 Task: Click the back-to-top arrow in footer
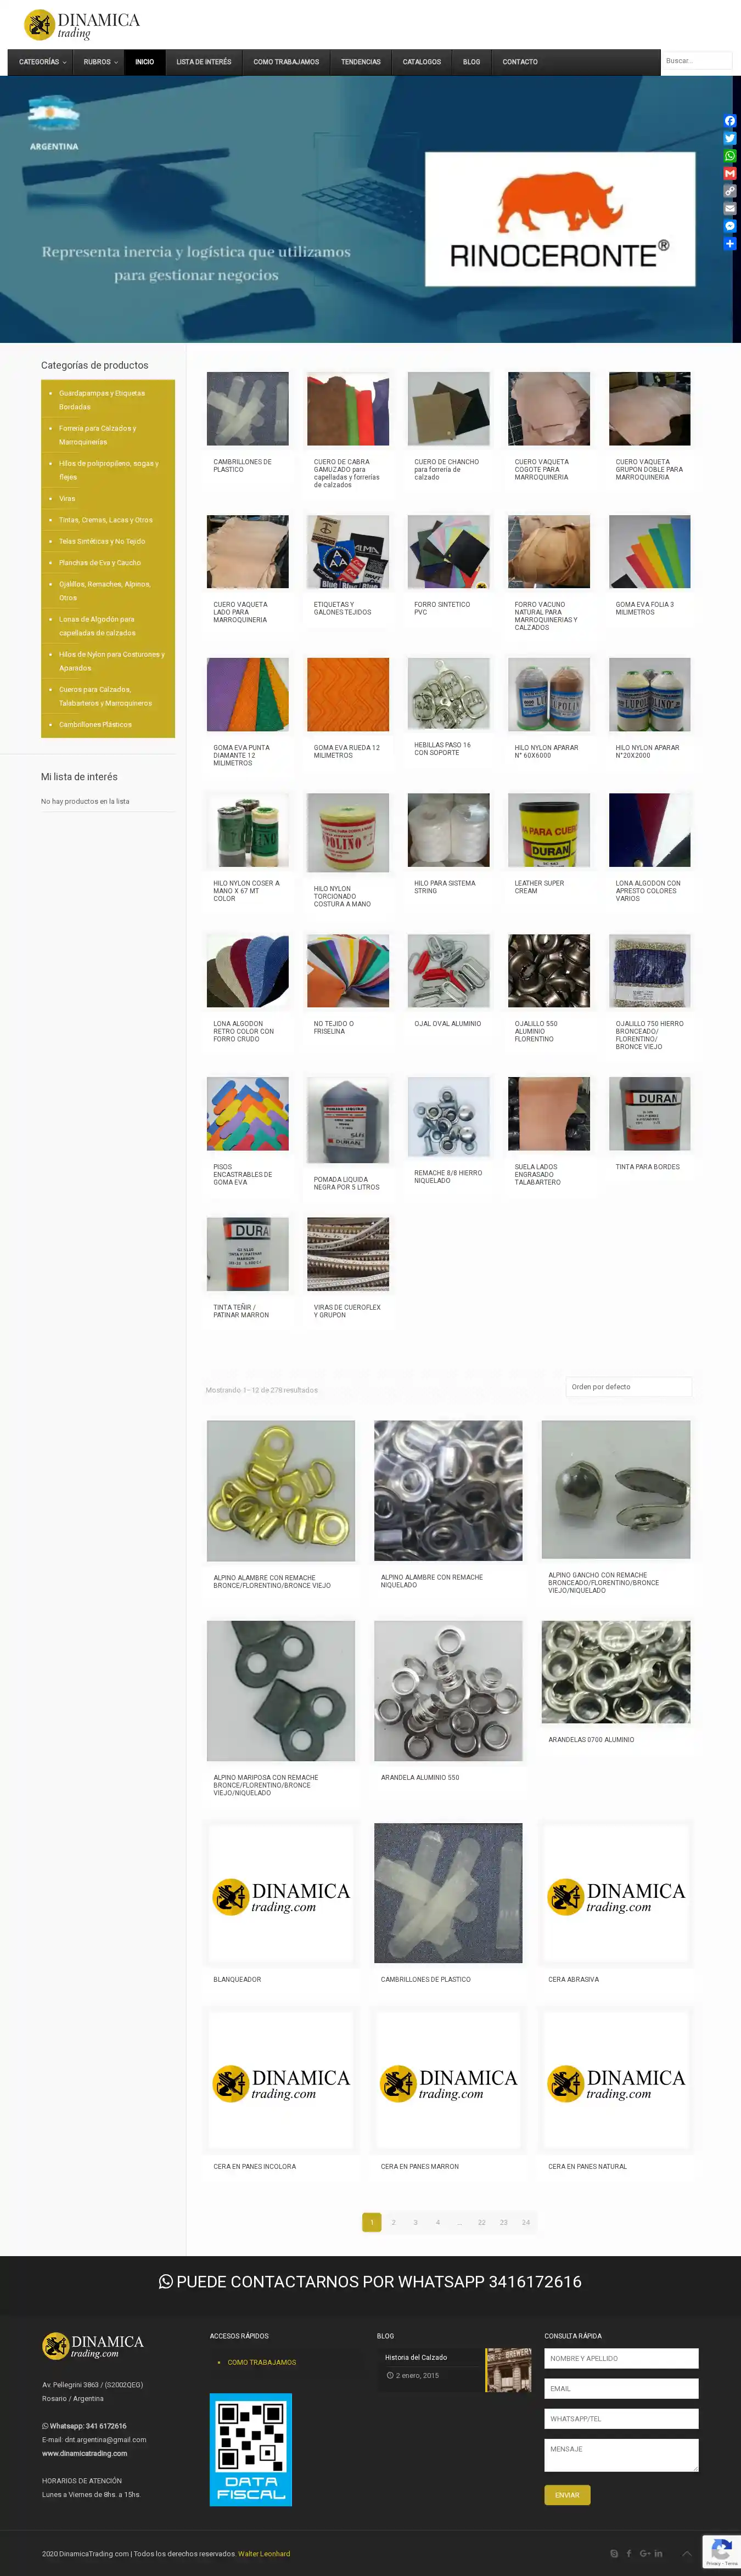pyautogui.click(x=686, y=2553)
